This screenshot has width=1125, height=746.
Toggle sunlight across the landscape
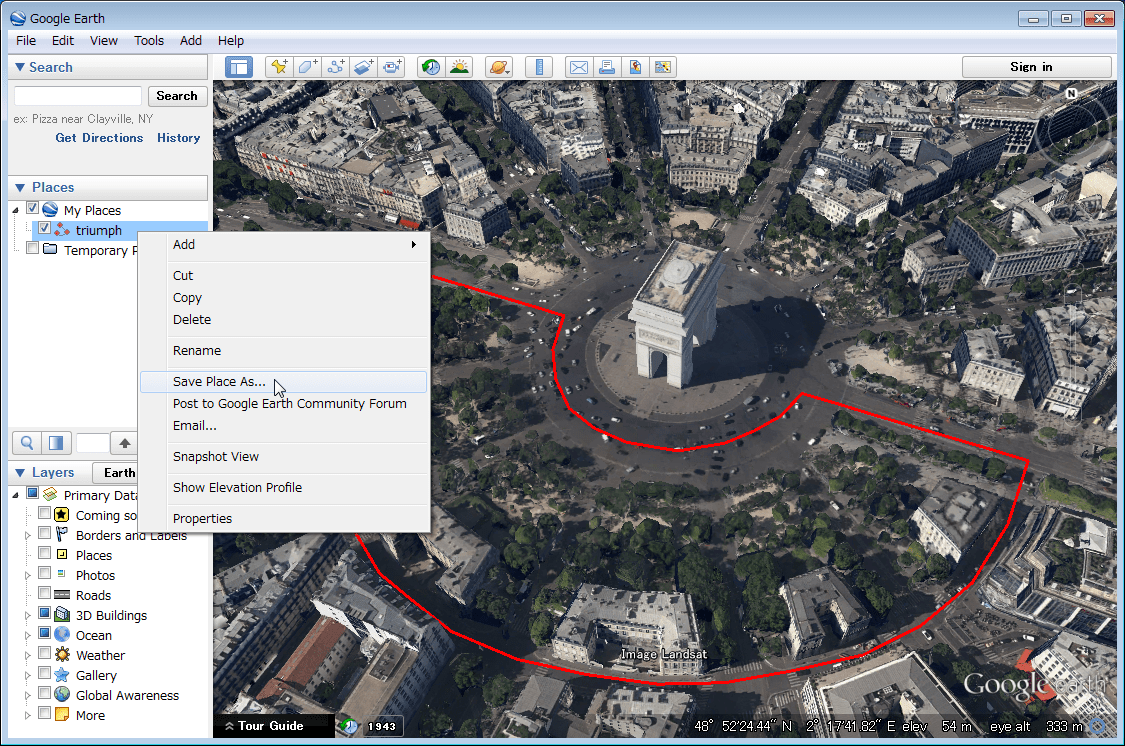point(459,67)
